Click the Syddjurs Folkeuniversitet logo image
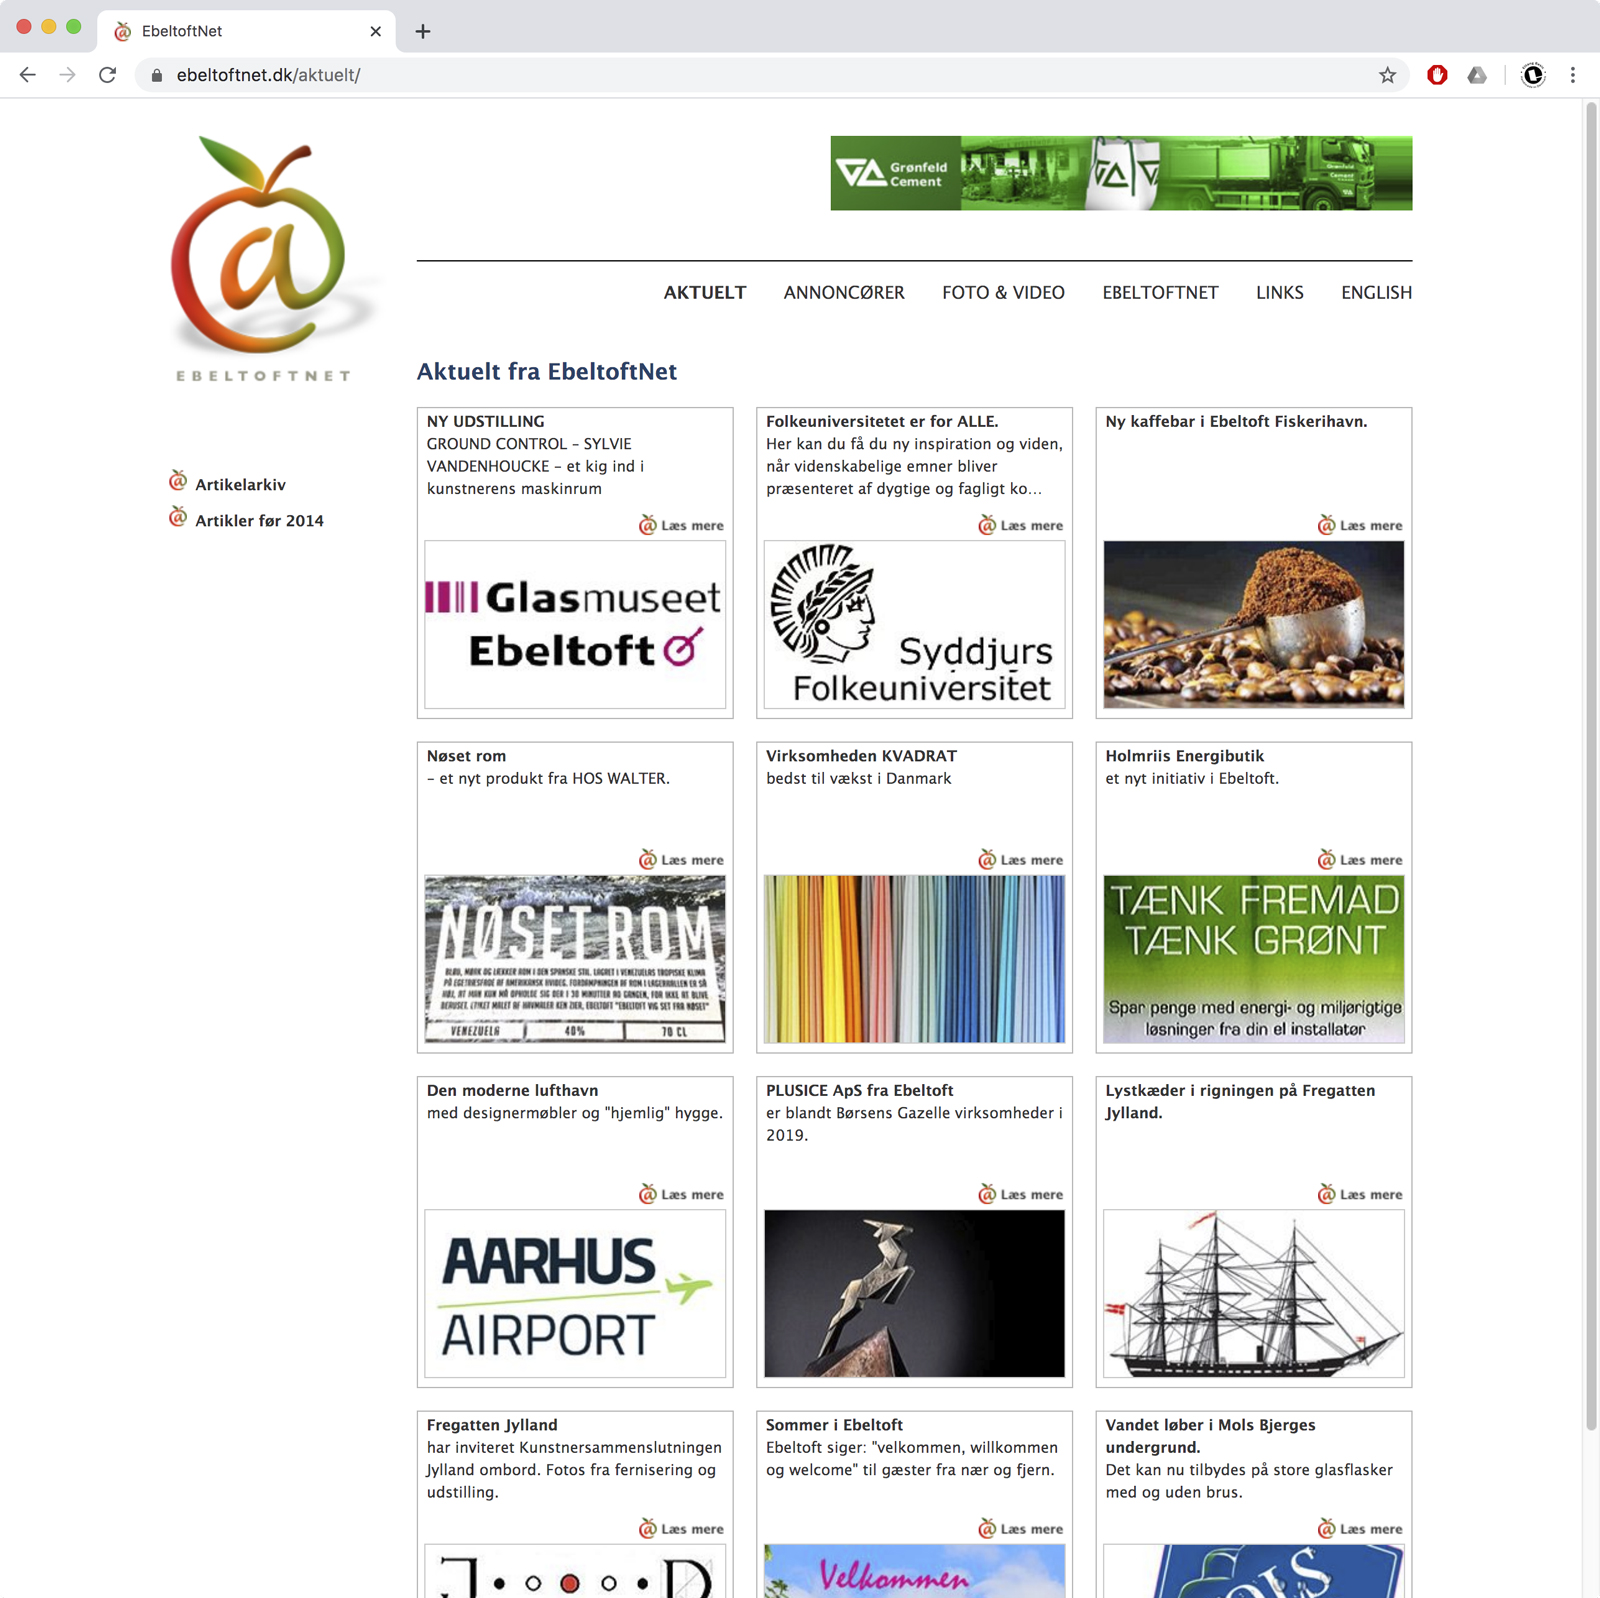 pyautogui.click(x=914, y=625)
